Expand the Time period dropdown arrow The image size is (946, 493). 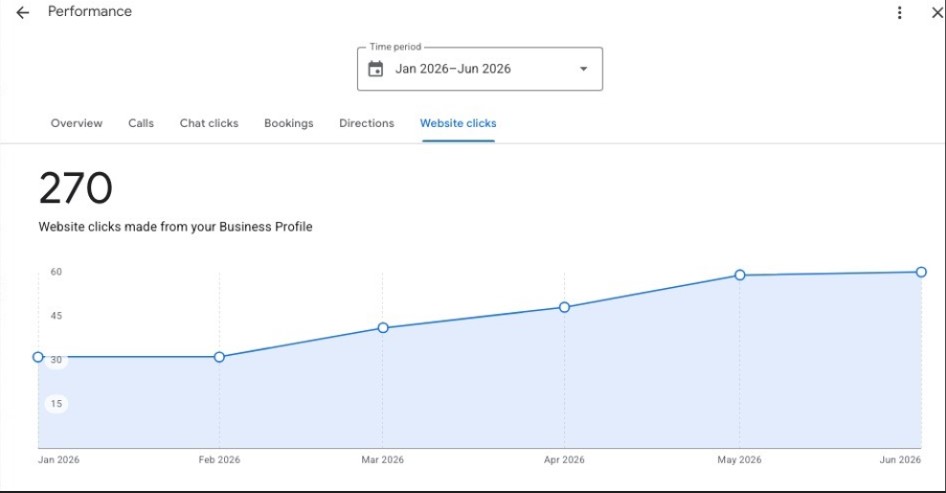point(583,69)
